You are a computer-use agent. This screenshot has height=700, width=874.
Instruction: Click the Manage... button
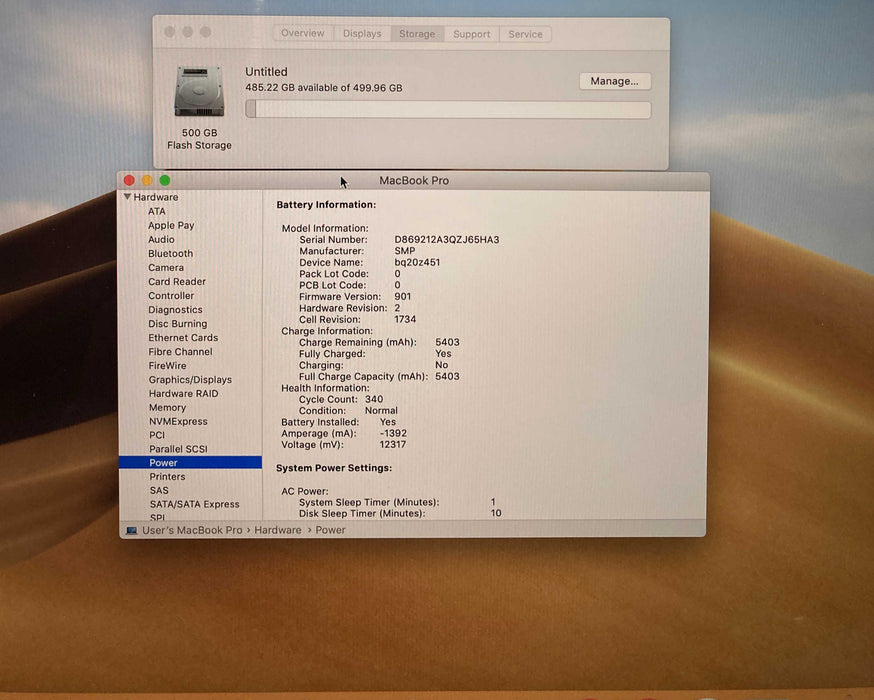tap(615, 81)
